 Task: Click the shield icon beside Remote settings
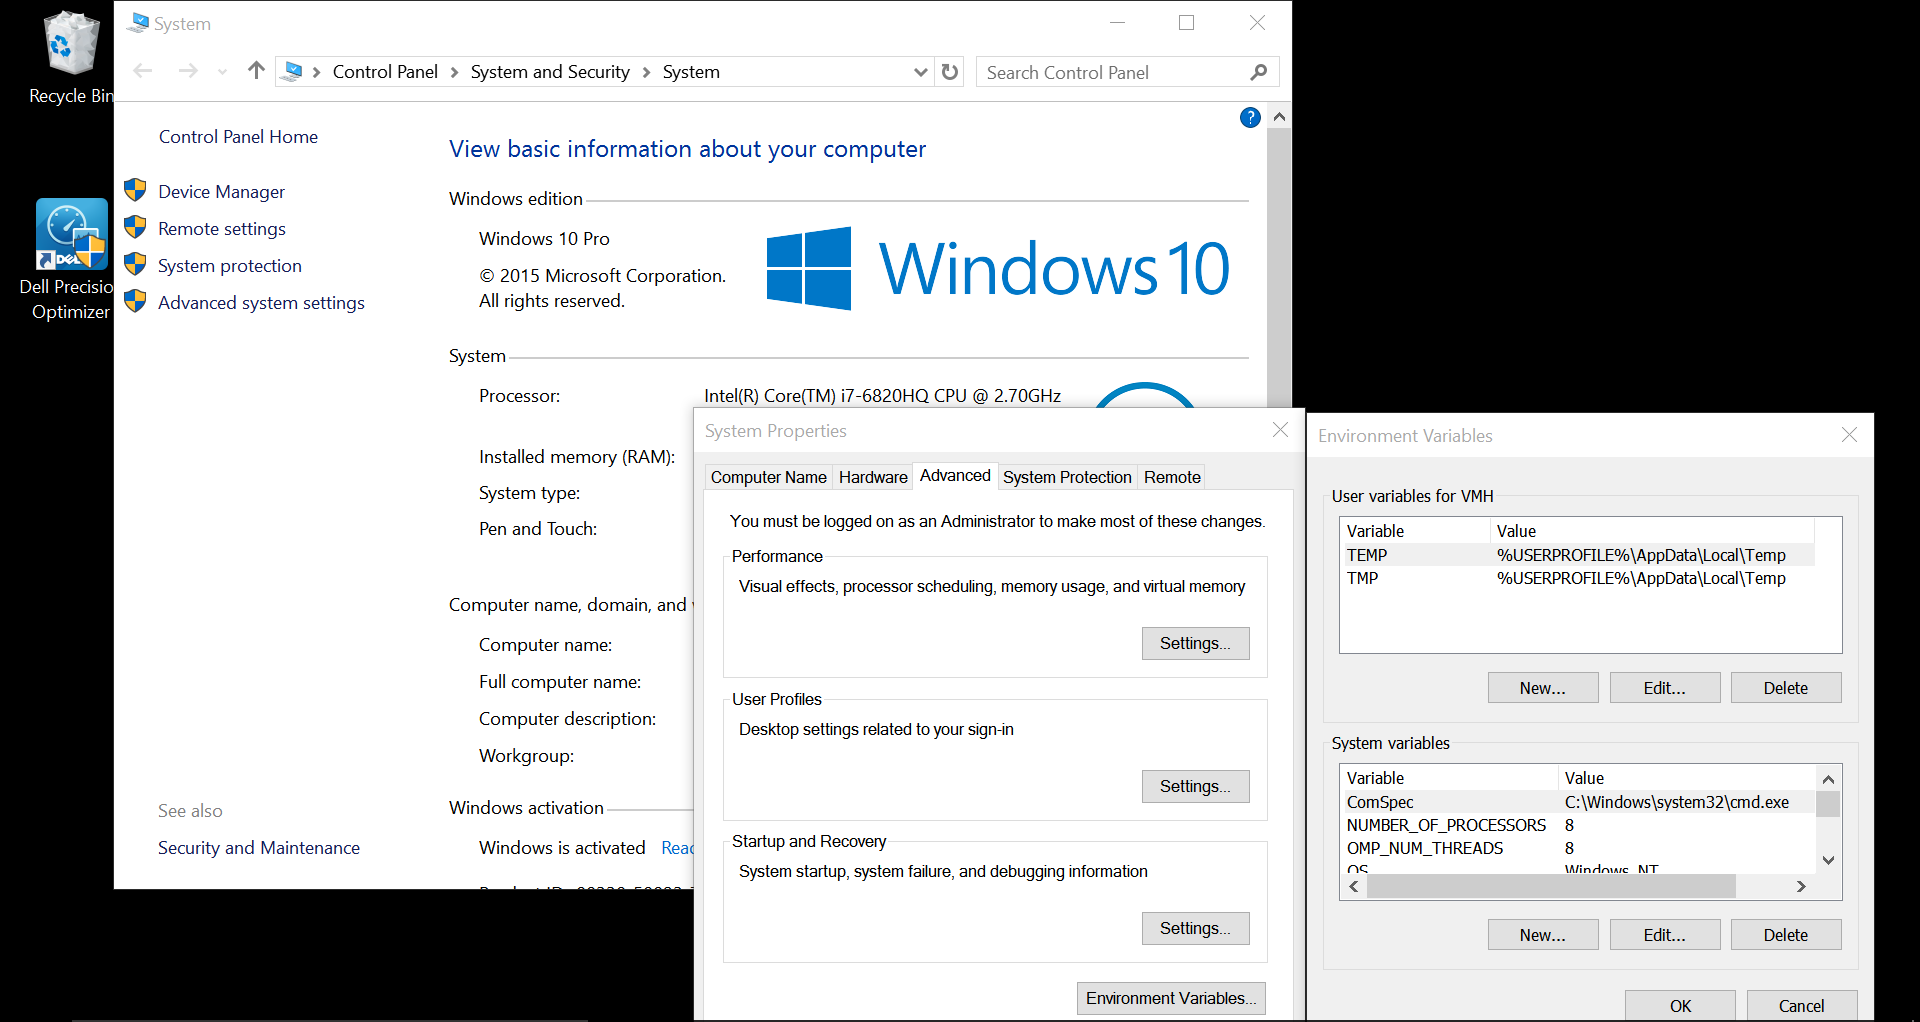tap(135, 227)
